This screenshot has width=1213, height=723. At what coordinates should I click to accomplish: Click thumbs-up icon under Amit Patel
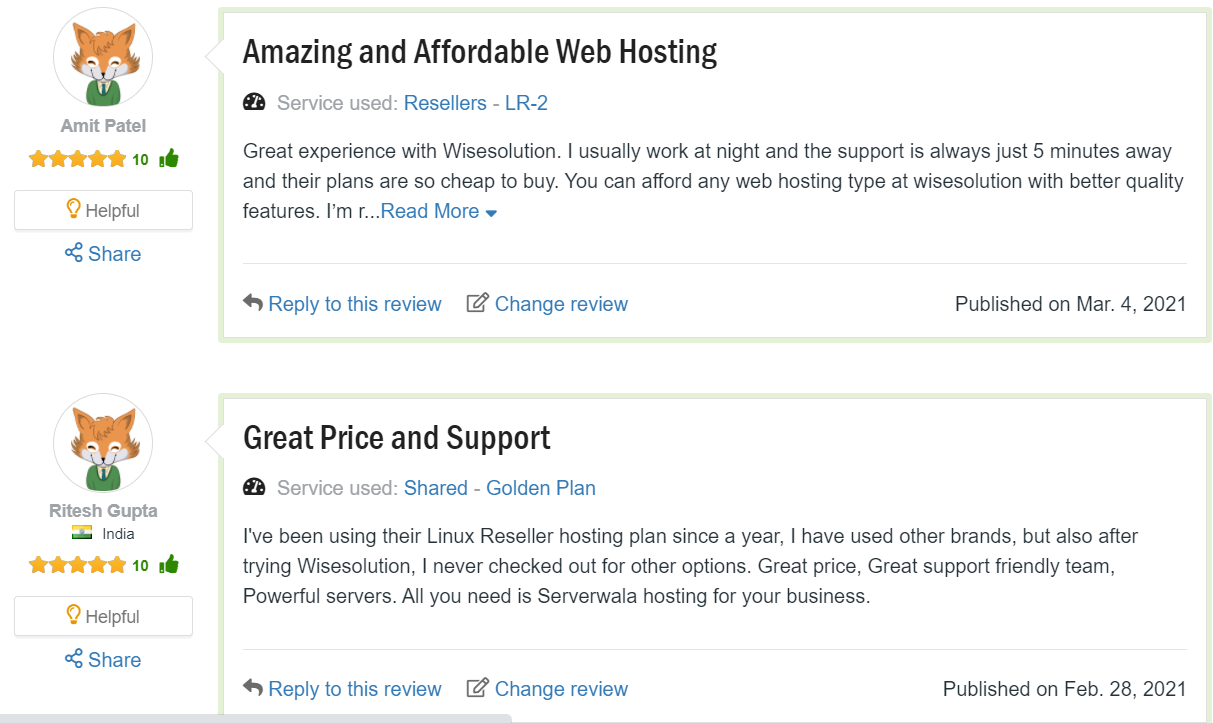tap(169, 159)
